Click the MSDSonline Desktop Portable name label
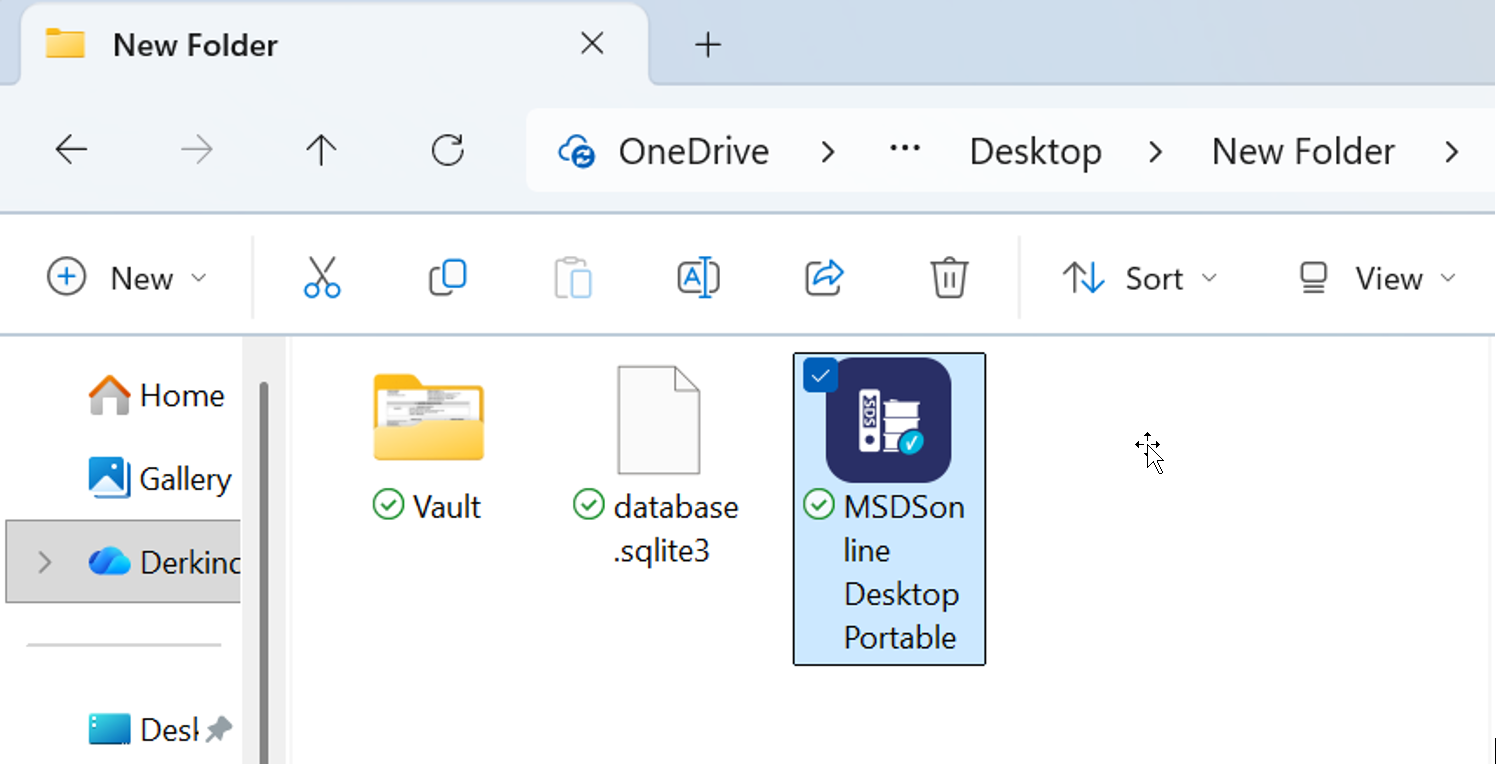The width and height of the screenshot is (1496, 764). coord(903,572)
